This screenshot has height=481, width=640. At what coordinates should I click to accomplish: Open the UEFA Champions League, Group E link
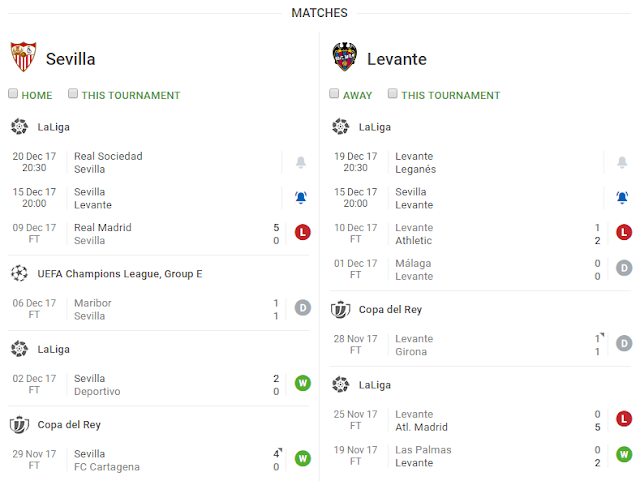click(120, 274)
